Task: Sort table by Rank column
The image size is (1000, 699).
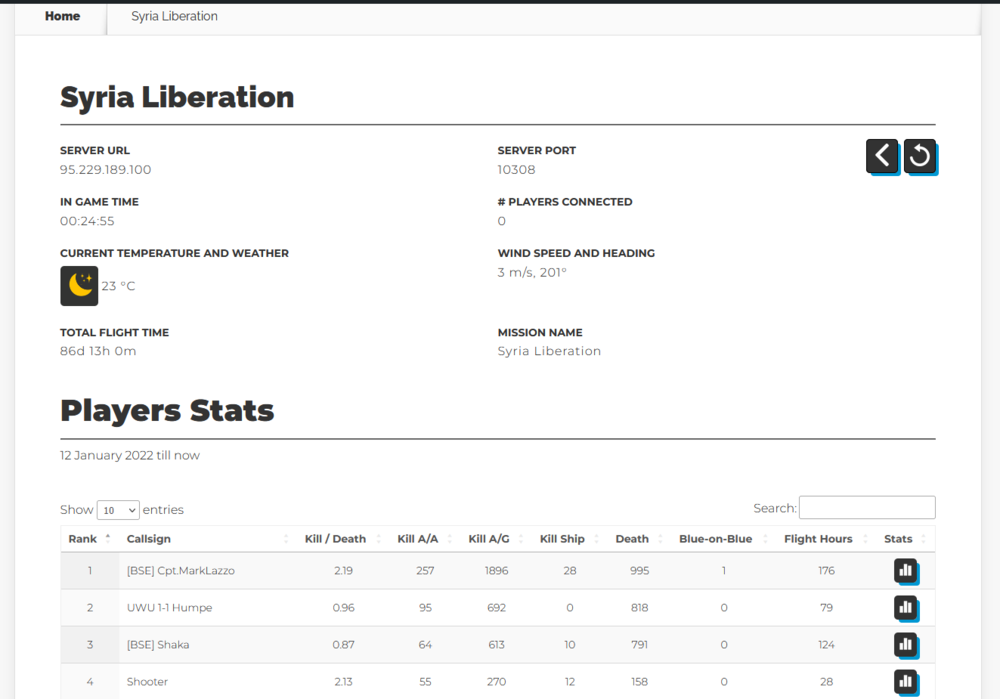Action: coord(90,539)
